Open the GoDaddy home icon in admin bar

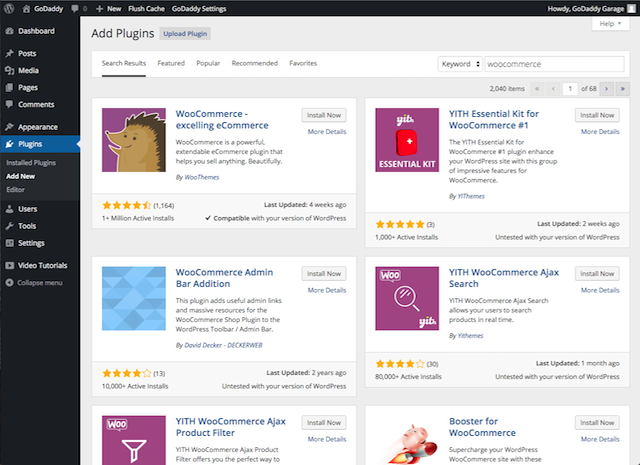tap(26, 9)
